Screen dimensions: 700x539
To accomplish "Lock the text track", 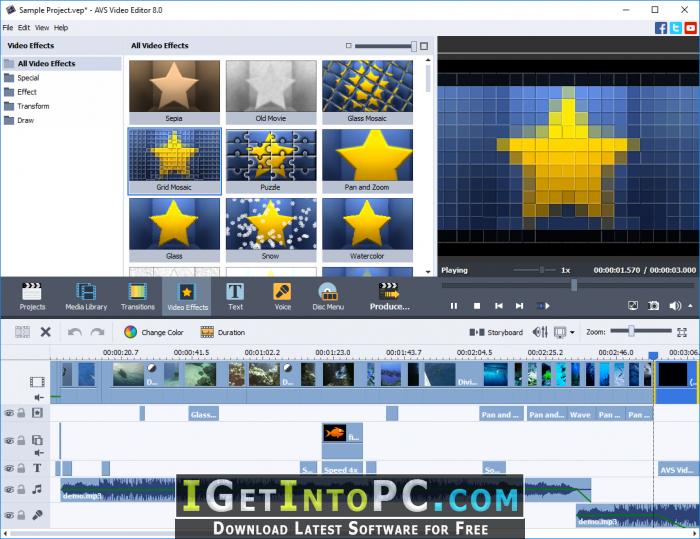I will tap(21, 468).
